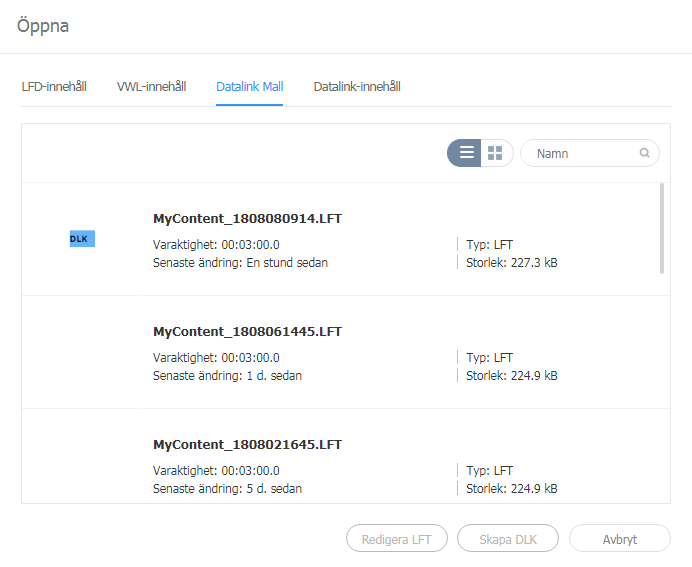Click 'Senaste ändring: 5 d. sedan' text

click(x=227, y=489)
